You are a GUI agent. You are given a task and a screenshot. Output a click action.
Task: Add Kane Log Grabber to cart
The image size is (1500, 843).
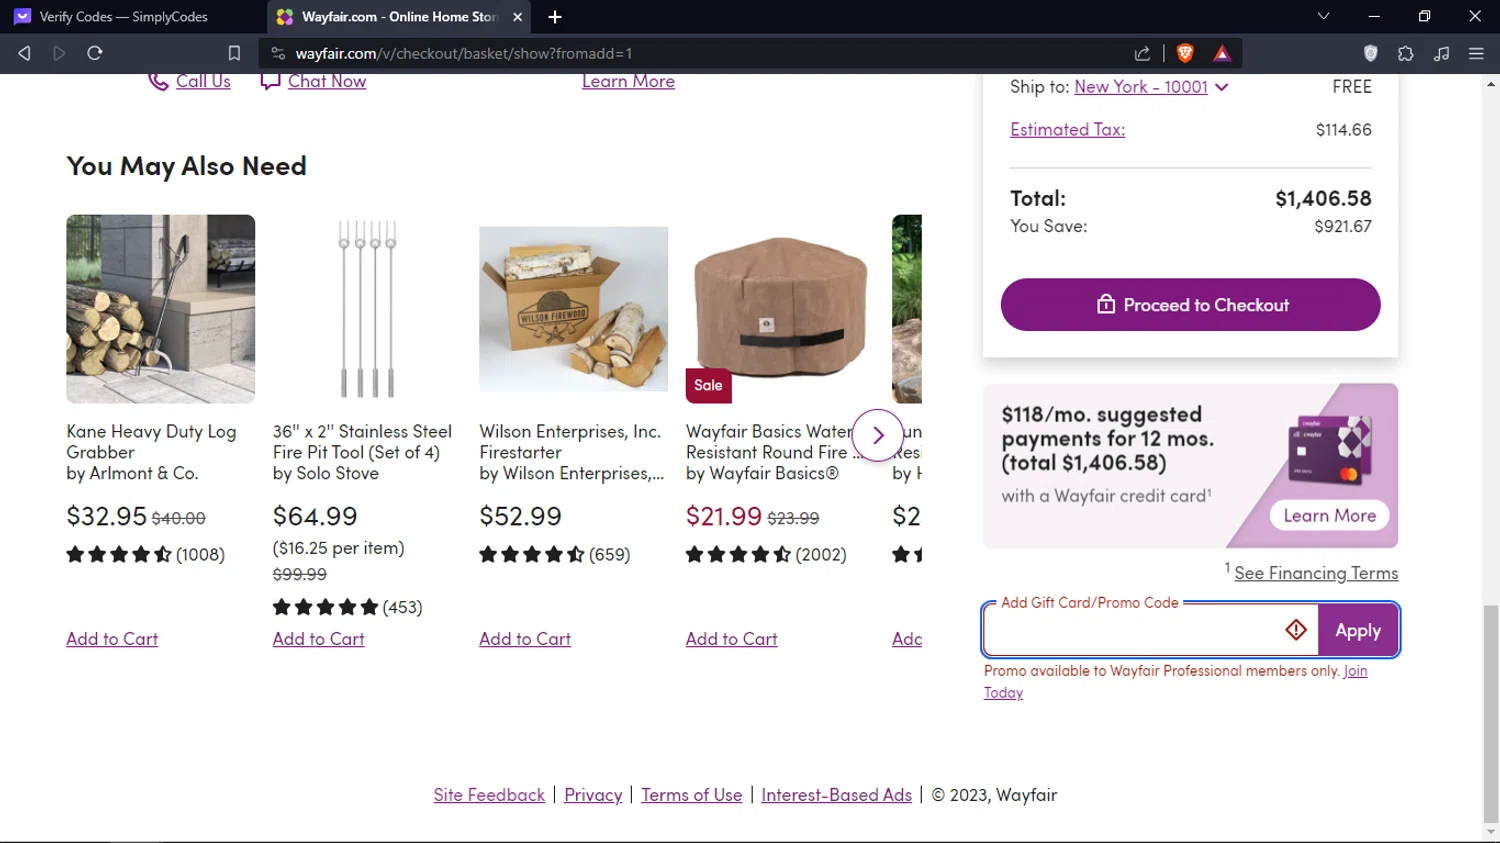[x=112, y=639]
